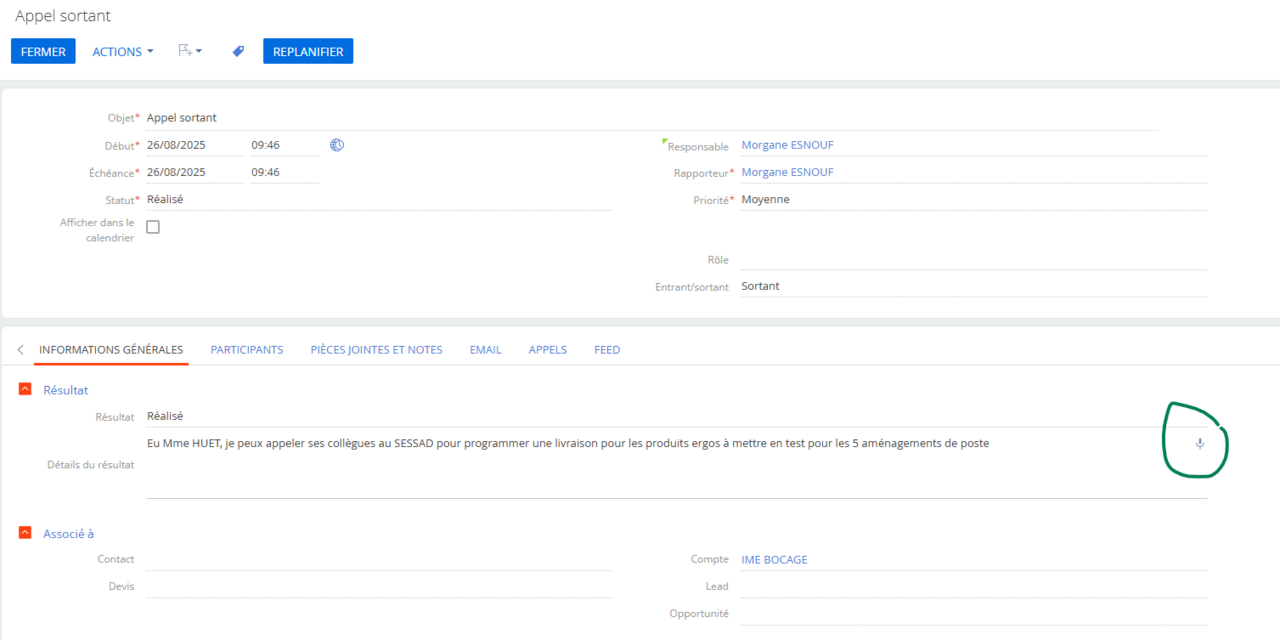Viewport: 1280px width, 640px height.
Task: Click the empty Opportunité field
Action: (974, 613)
